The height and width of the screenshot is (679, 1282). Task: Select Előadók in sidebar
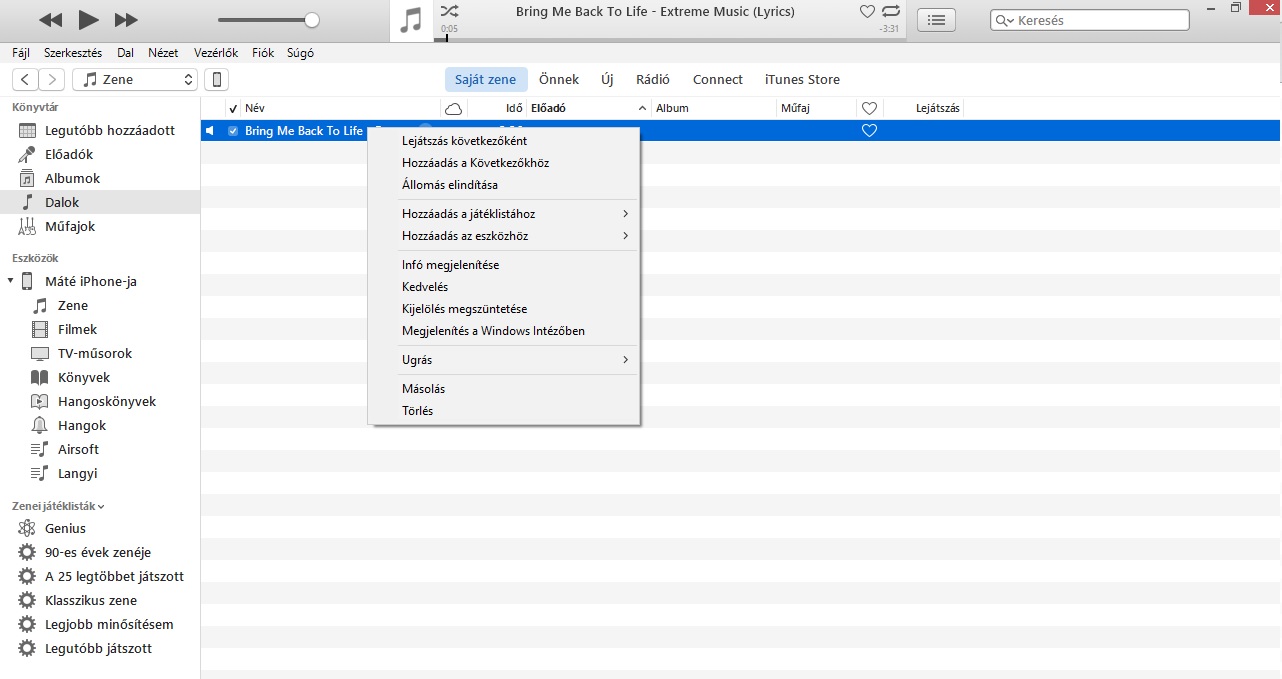(100, 155)
